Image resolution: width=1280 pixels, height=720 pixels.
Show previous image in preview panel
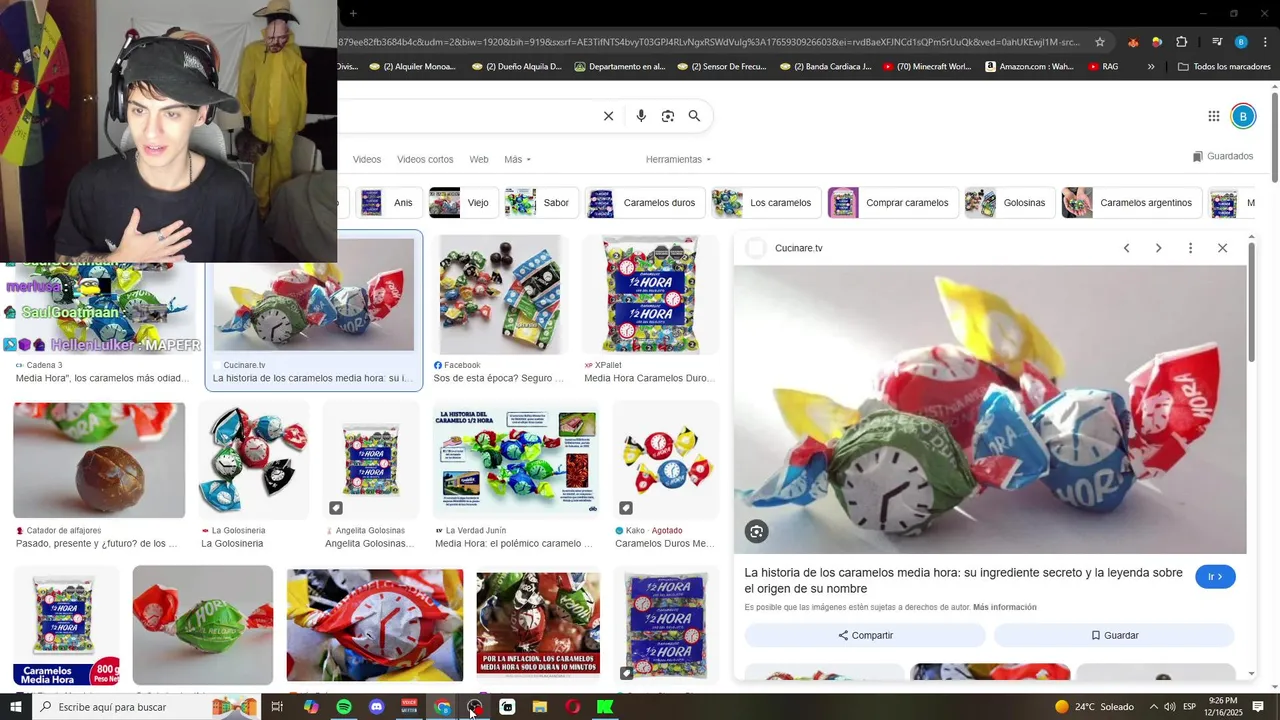pos(1126,248)
